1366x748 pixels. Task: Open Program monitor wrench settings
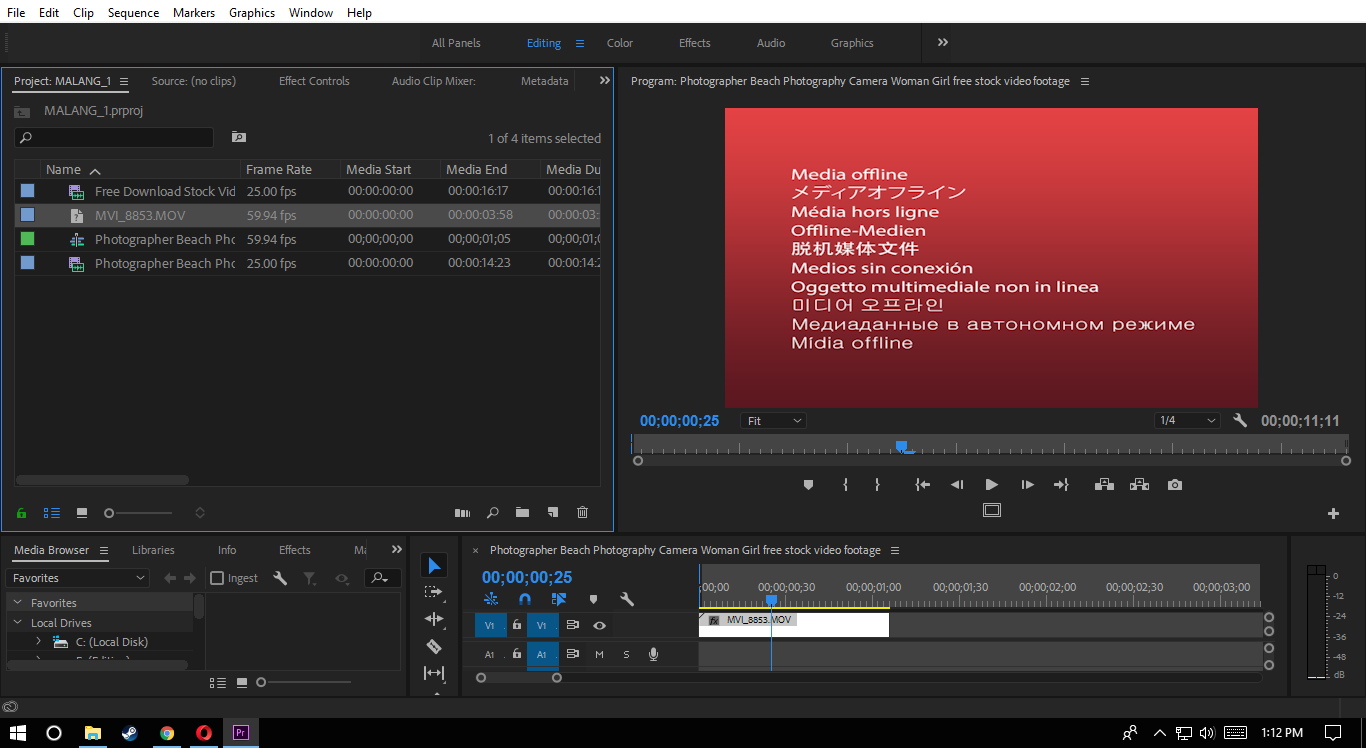pyautogui.click(x=1240, y=421)
